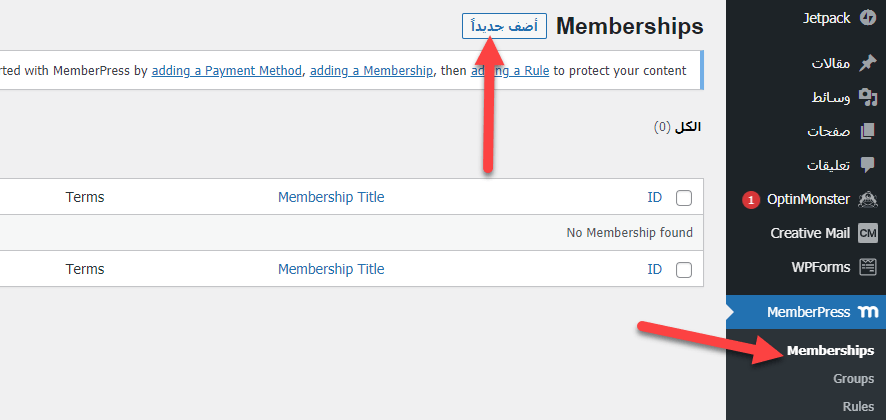Image resolution: width=886 pixels, height=420 pixels.
Task: Open the Groups submenu item
Action: 853,379
